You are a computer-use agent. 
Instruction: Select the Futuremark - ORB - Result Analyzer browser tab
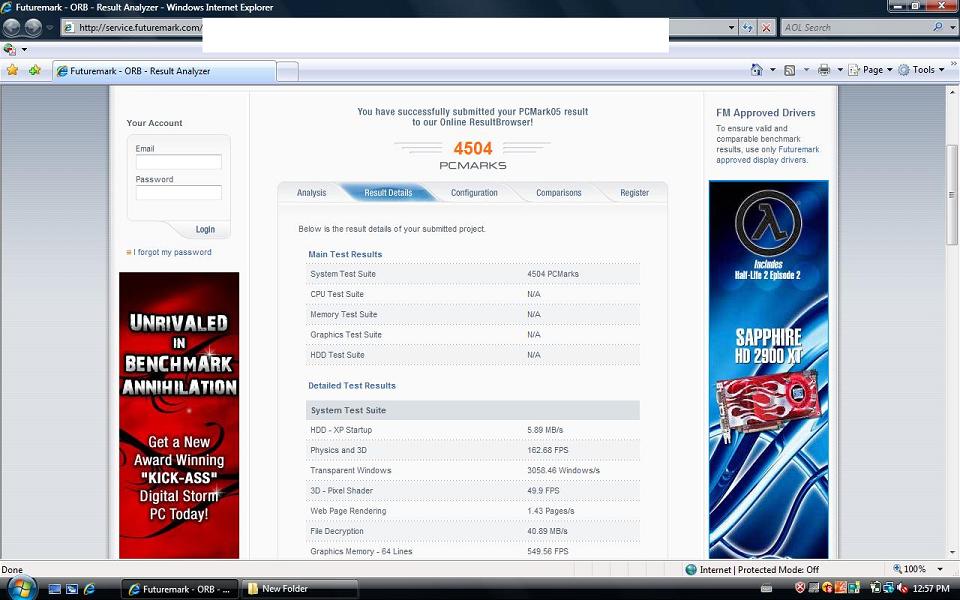[x=164, y=71]
